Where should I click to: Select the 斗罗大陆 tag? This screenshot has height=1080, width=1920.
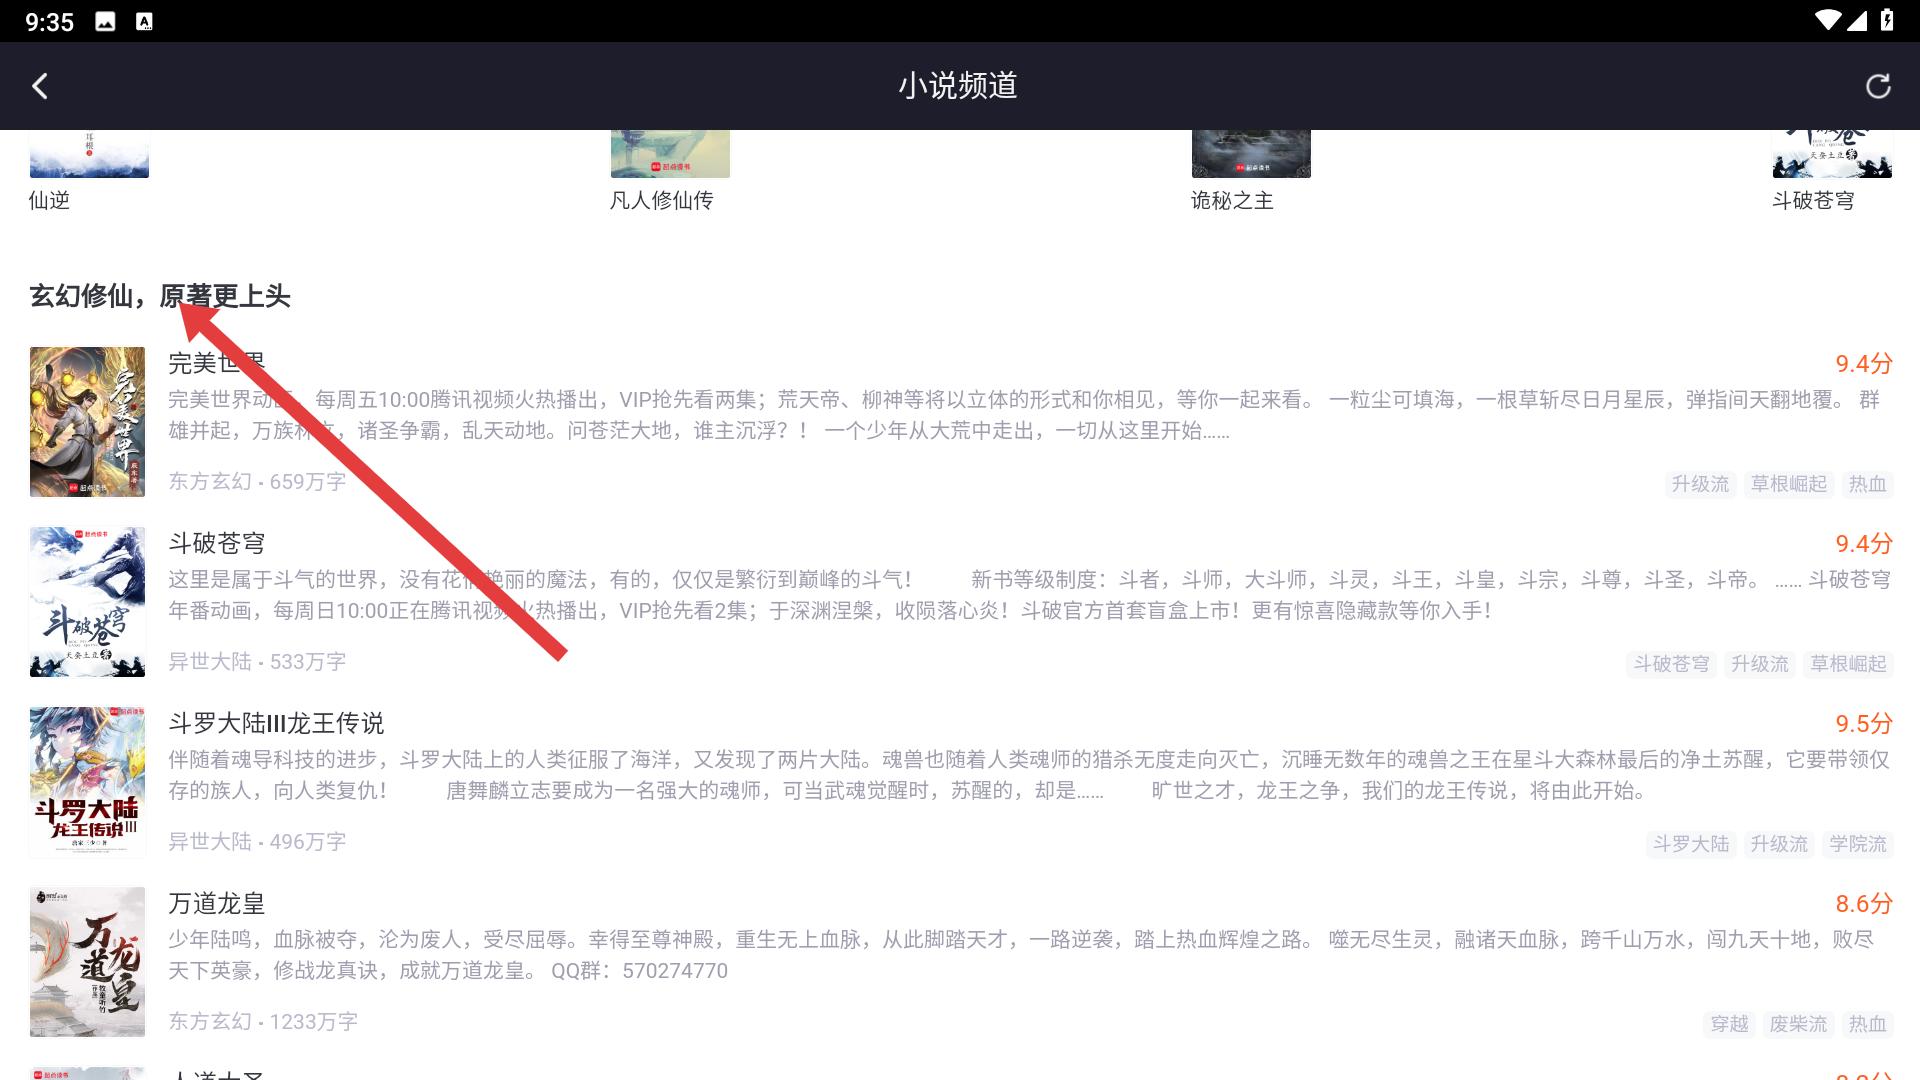[1690, 844]
